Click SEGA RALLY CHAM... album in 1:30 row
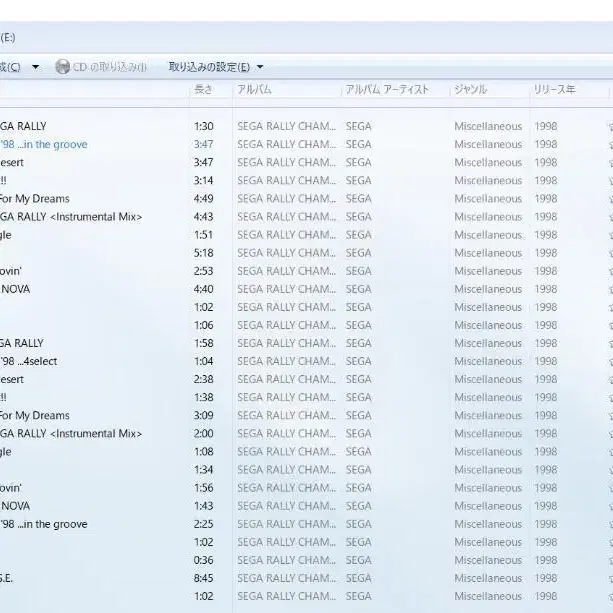This screenshot has width=613, height=613. pos(287,126)
